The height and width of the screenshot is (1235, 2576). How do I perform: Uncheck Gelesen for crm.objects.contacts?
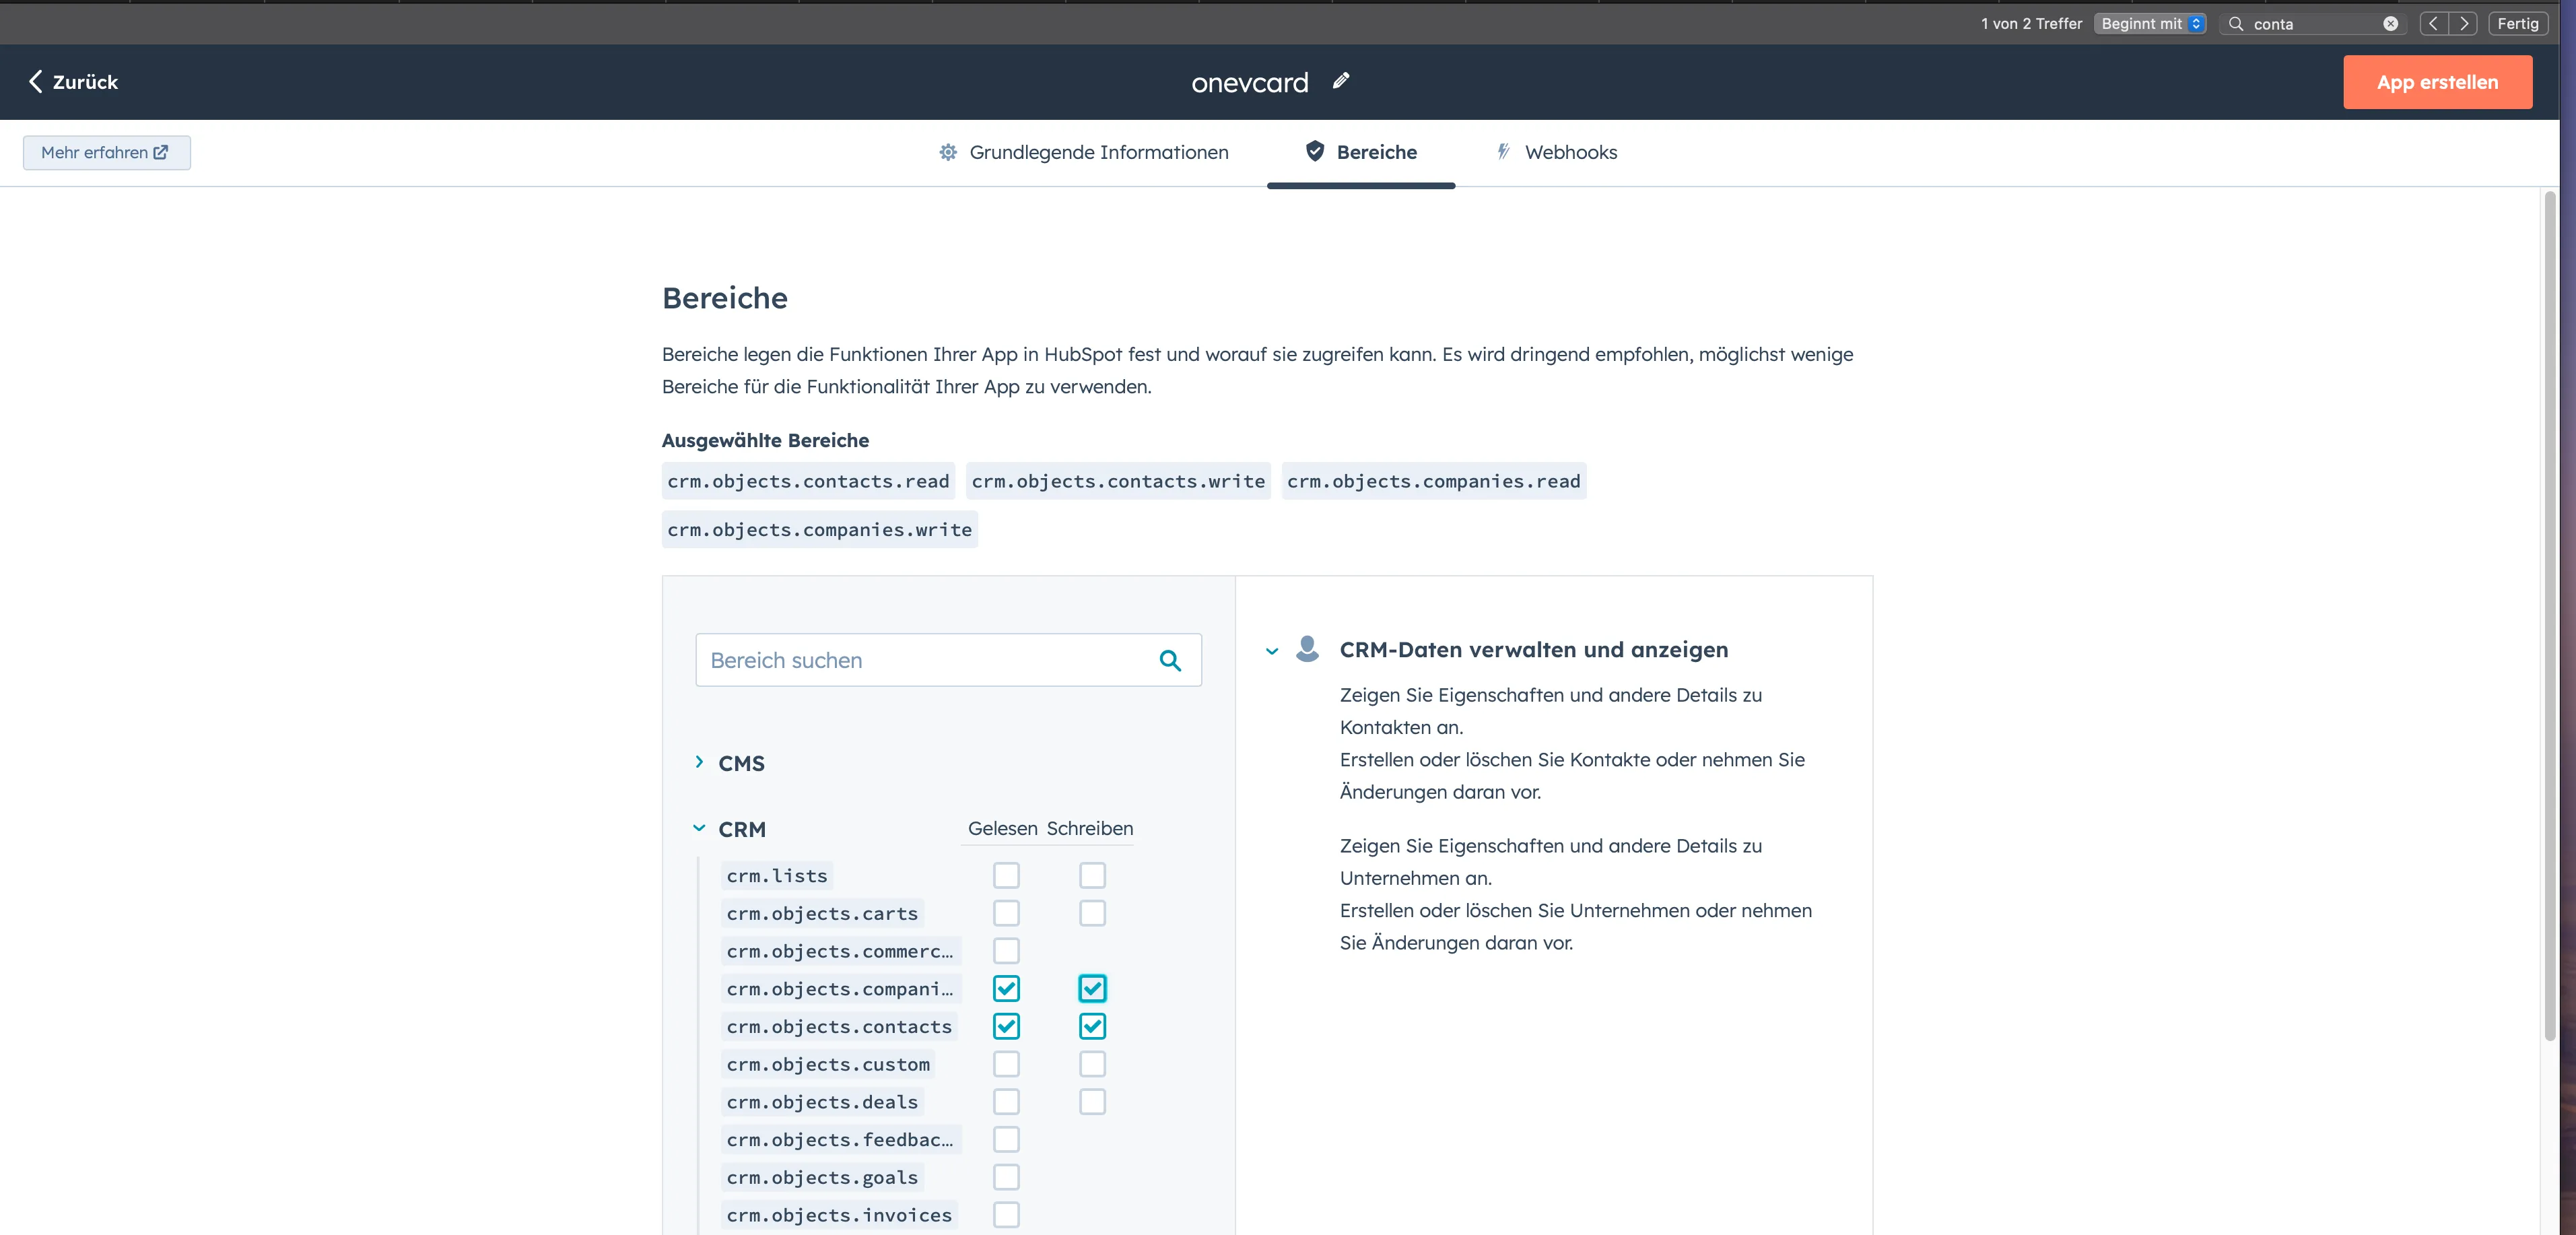[x=1006, y=1026]
